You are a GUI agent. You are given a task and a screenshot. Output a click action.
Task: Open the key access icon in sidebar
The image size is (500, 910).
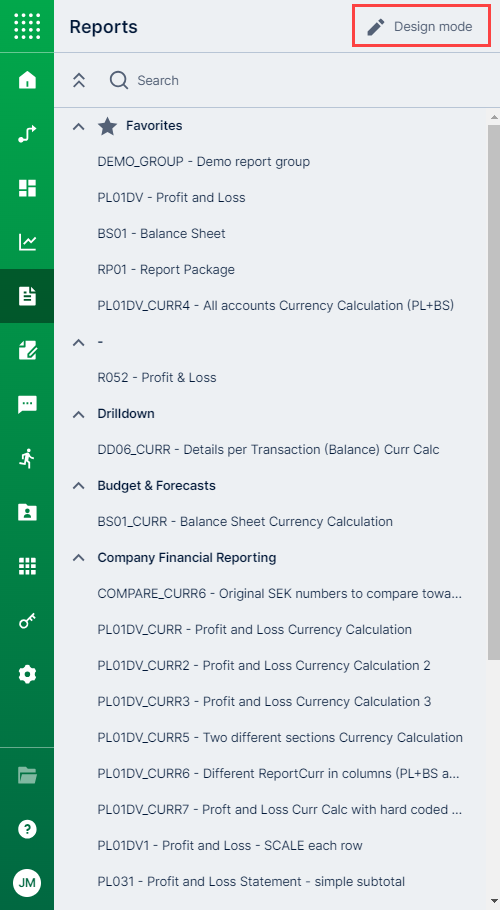coord(27,621)
